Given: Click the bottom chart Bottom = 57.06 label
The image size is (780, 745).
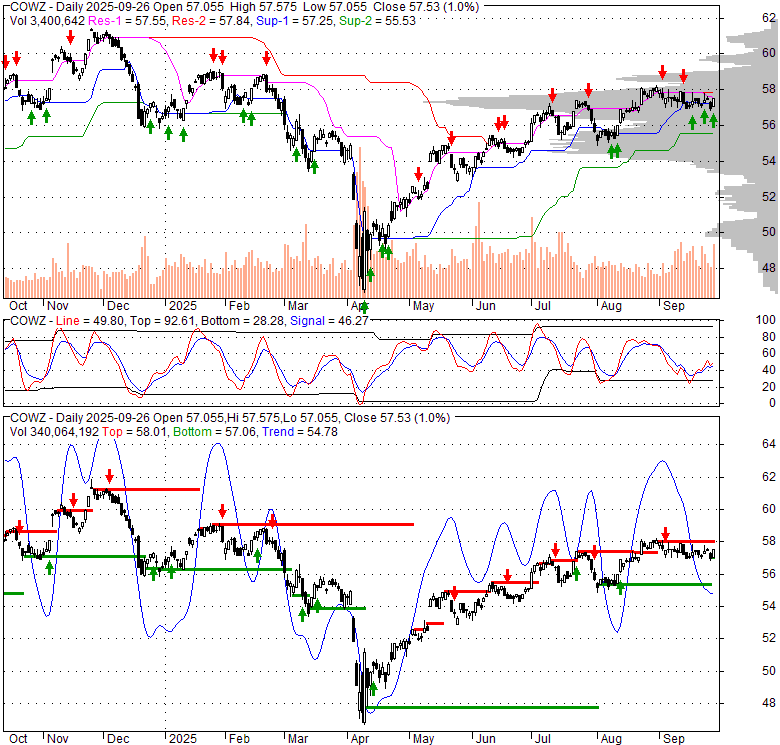Looking at the screenshot, I should pyautogui.click(x=215, y=432).
